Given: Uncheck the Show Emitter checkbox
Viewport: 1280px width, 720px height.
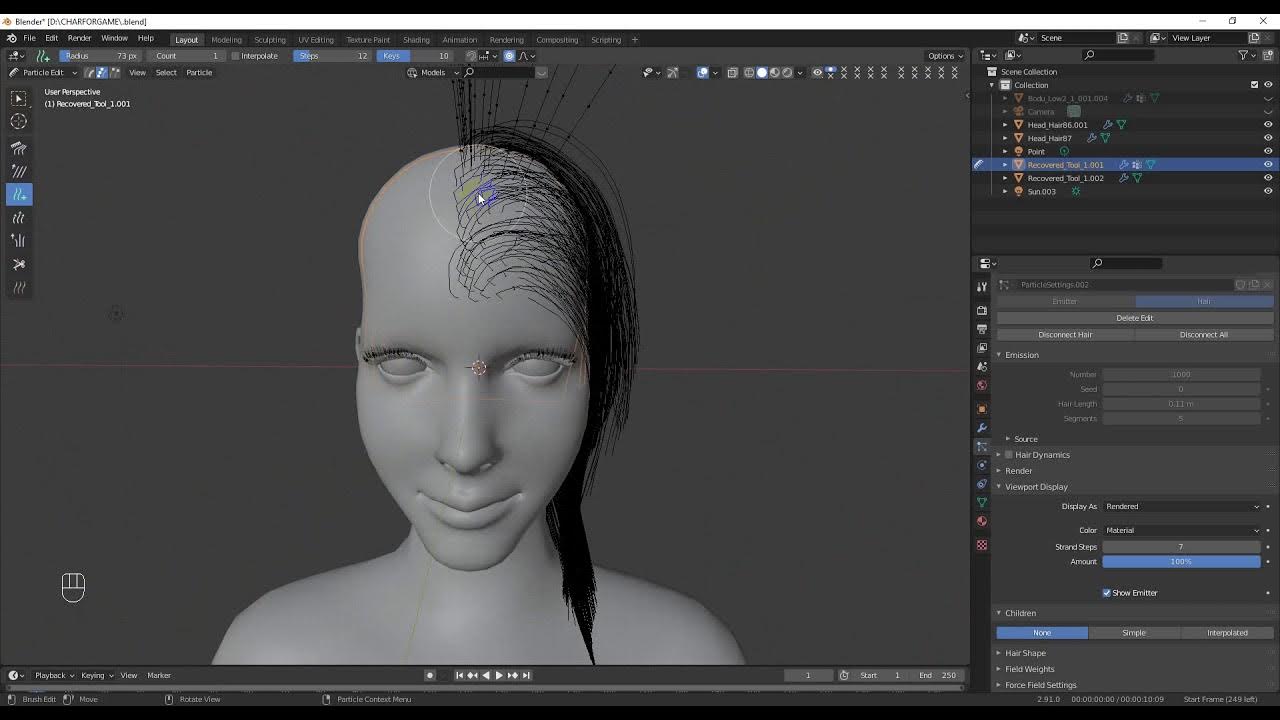Looking at the screenshot, I should tap(1107, 593).
